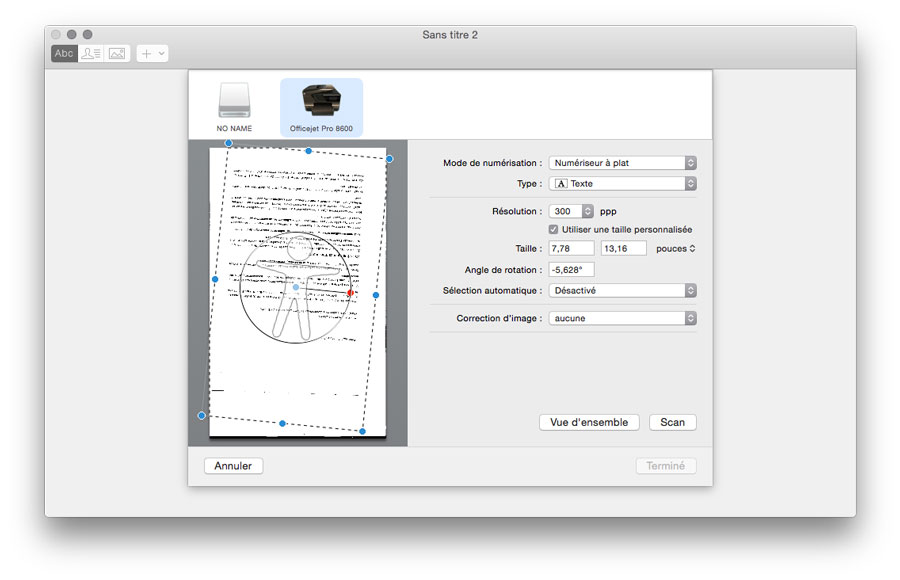The height and width of the screenshot is (580, 900).
Task: Click the red rotation handle on preview
Action: (x=351, y=293)
